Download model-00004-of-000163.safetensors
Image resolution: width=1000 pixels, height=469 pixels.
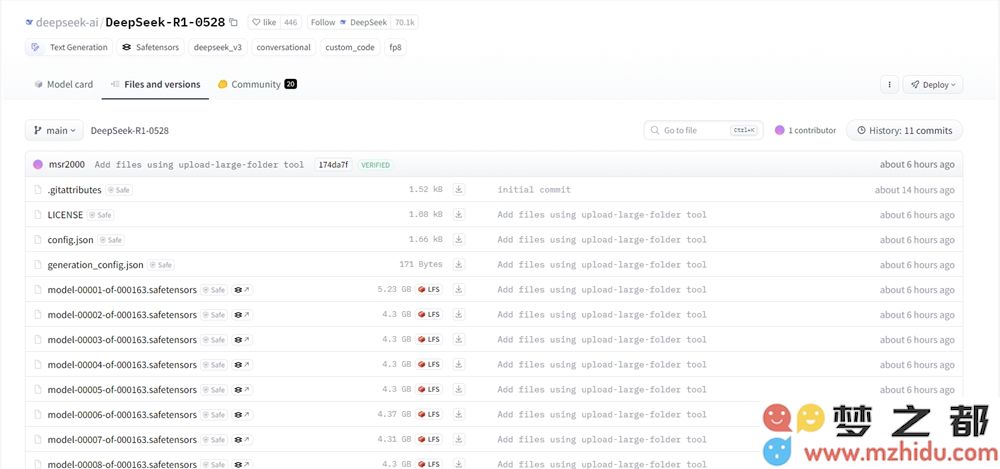(x=458, y=364)
